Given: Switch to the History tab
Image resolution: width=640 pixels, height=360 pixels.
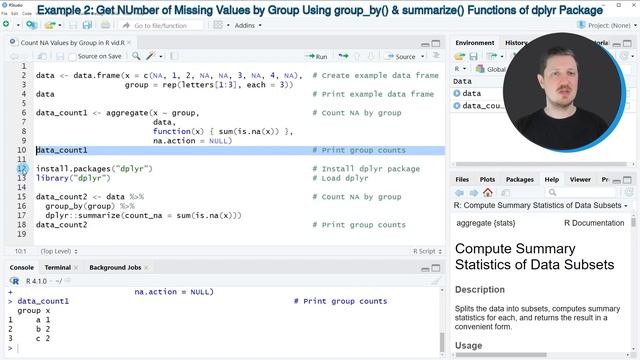Looking at the screenshot, I should point(515,43).
